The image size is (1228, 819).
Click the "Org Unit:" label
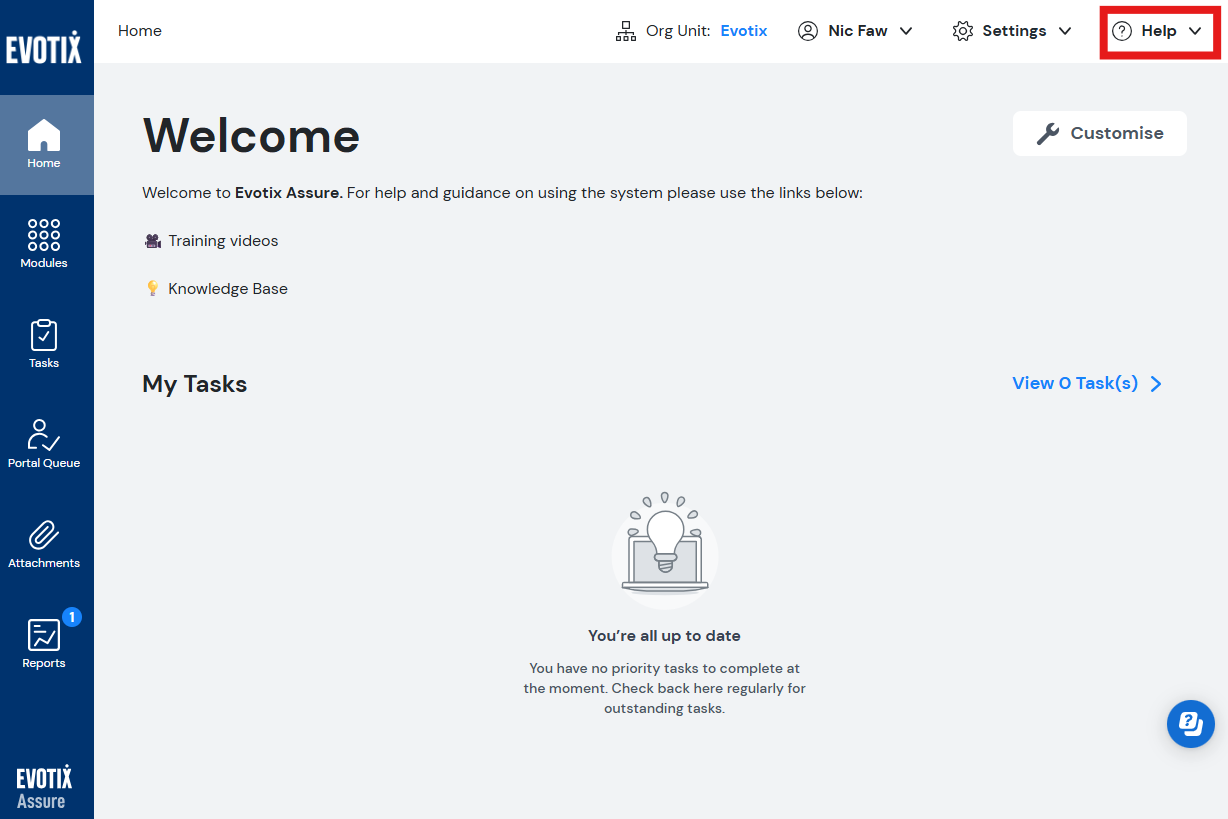(680, 31)
